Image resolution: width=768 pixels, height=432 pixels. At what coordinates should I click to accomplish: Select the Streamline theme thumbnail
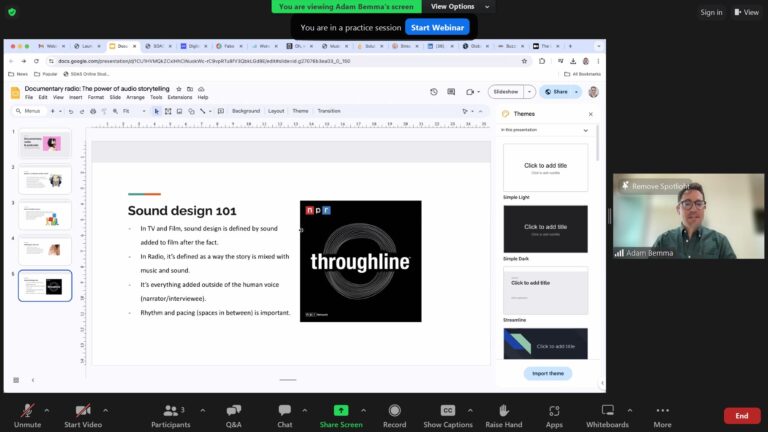coord(546,291)
